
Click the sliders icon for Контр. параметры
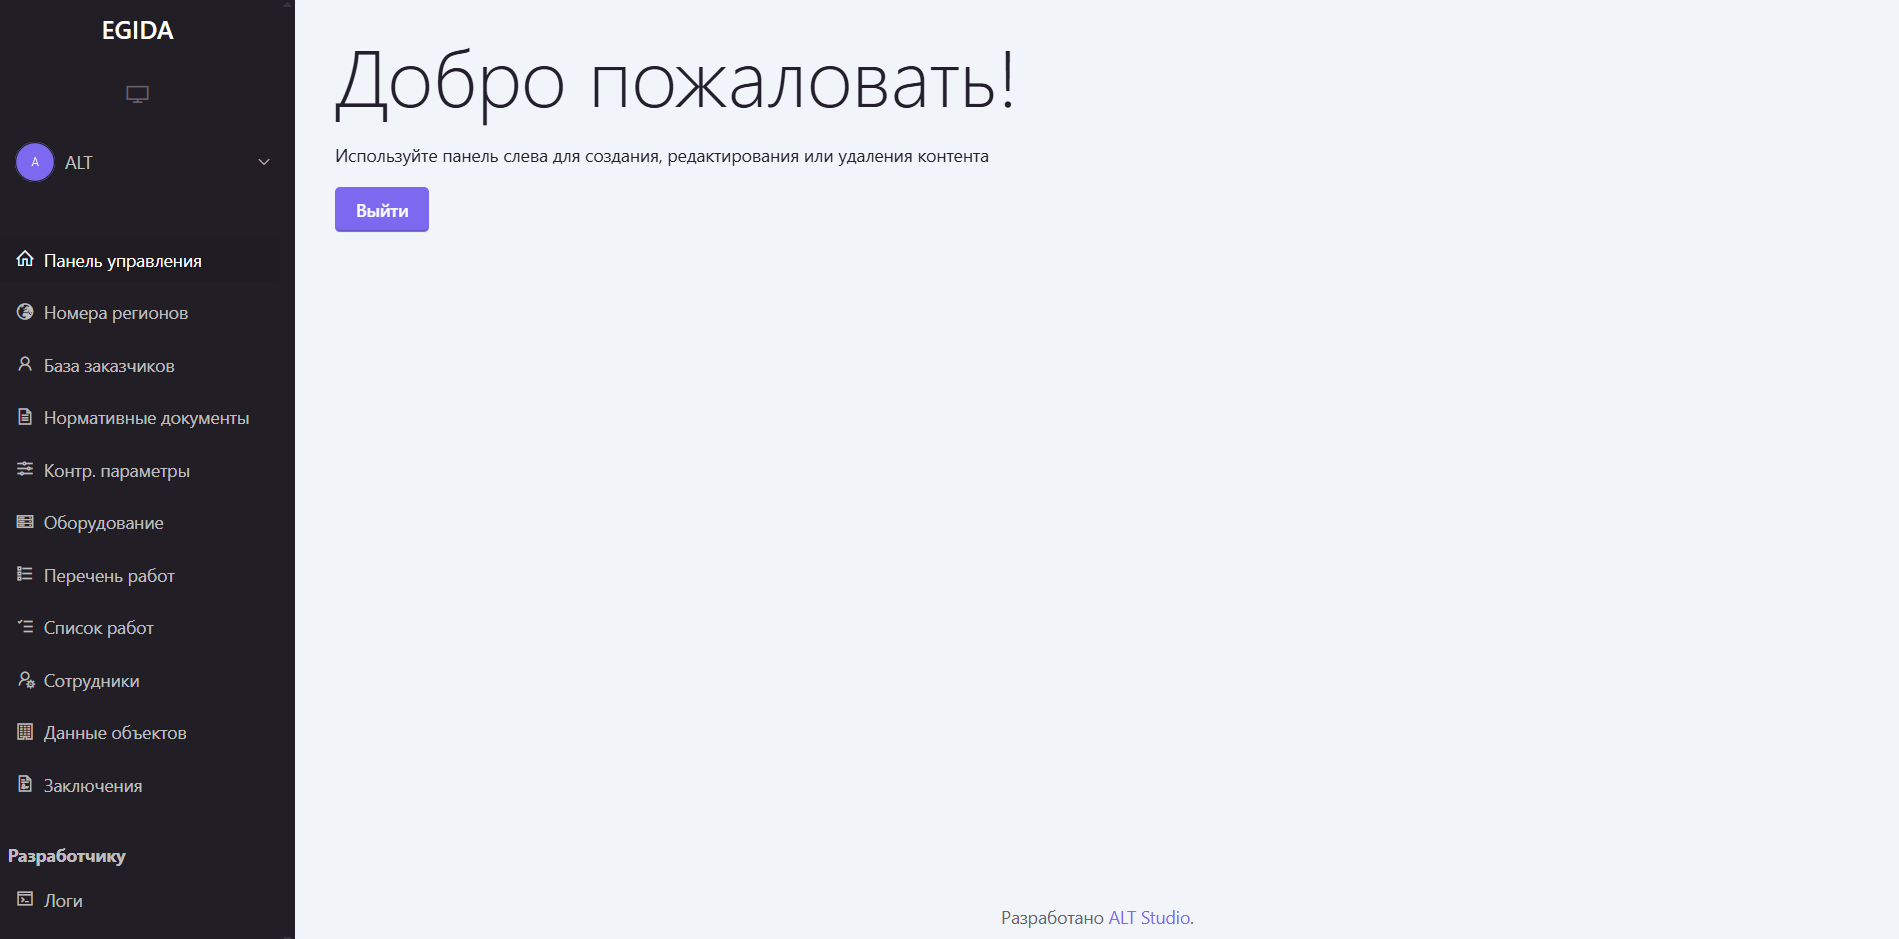point(25,469)
